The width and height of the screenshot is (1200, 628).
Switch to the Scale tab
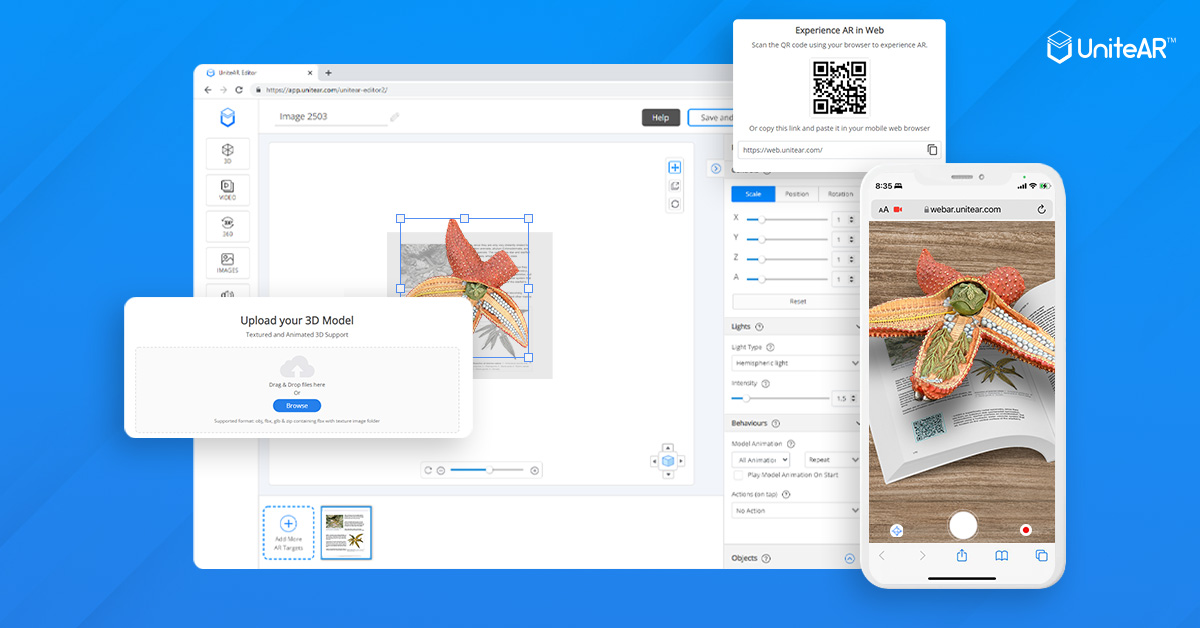click(753, 194)
